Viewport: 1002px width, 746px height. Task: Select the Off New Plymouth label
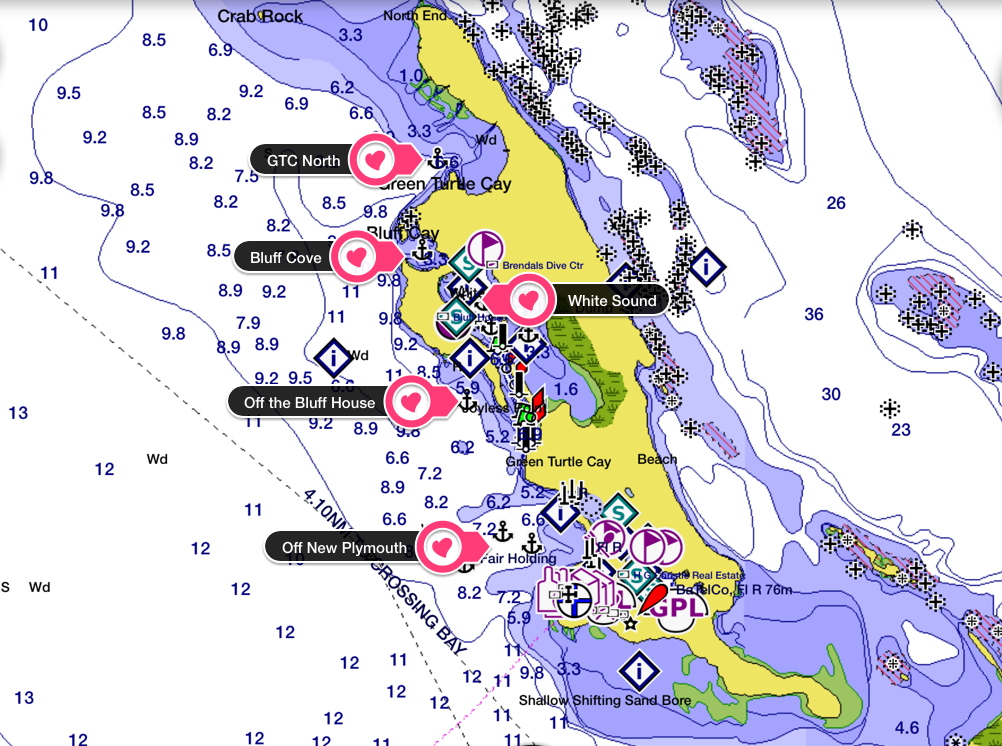click(x=344, y=548)
